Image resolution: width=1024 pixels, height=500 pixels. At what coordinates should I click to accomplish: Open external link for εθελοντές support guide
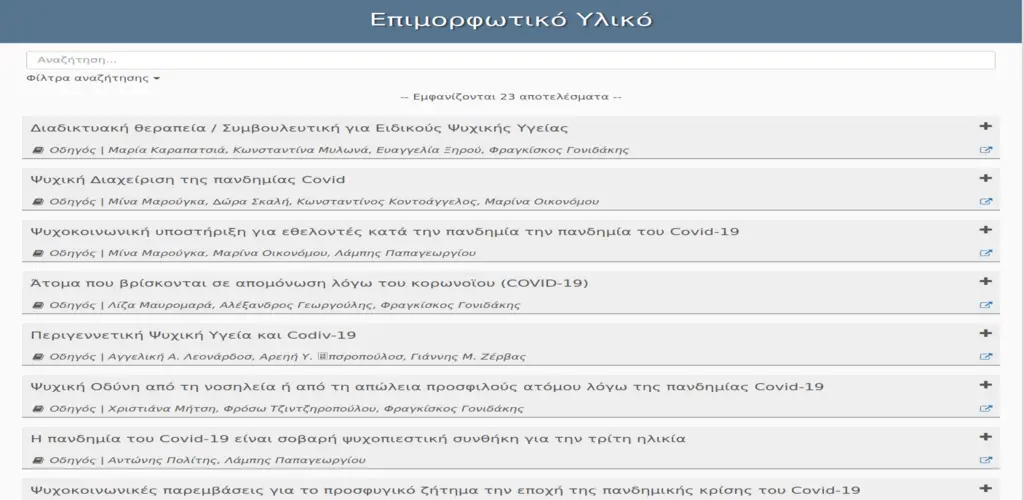[985, 253]
